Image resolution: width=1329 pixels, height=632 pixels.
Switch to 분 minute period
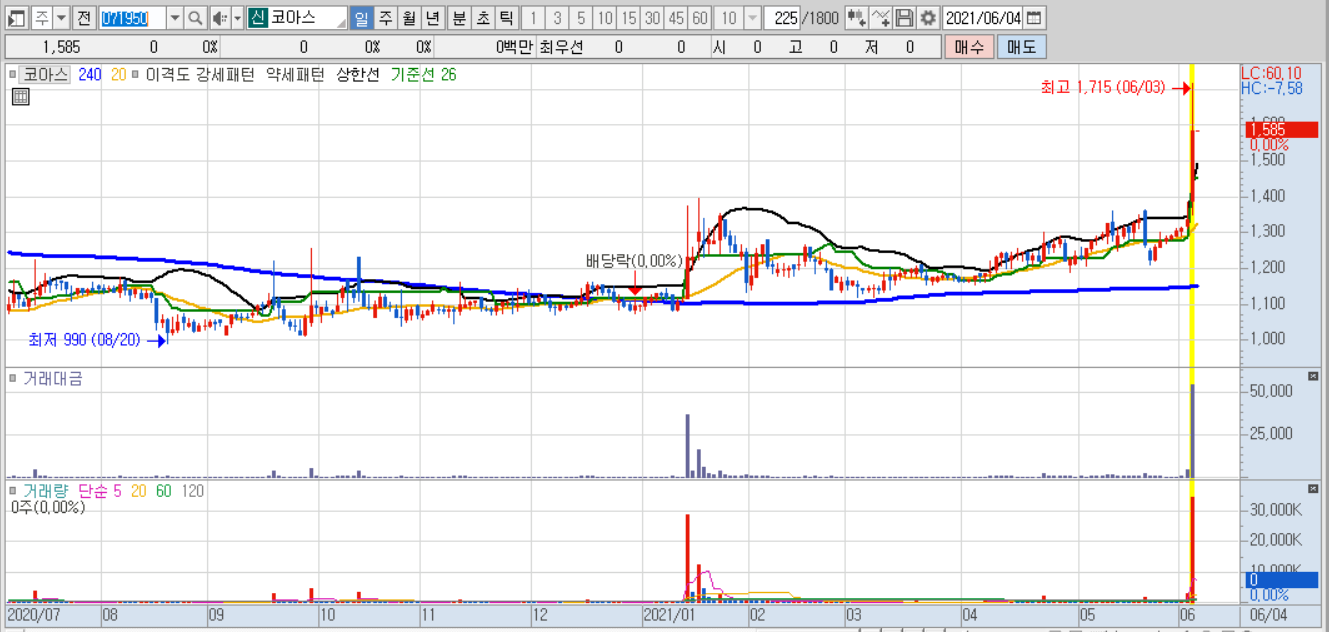(459, 18)
